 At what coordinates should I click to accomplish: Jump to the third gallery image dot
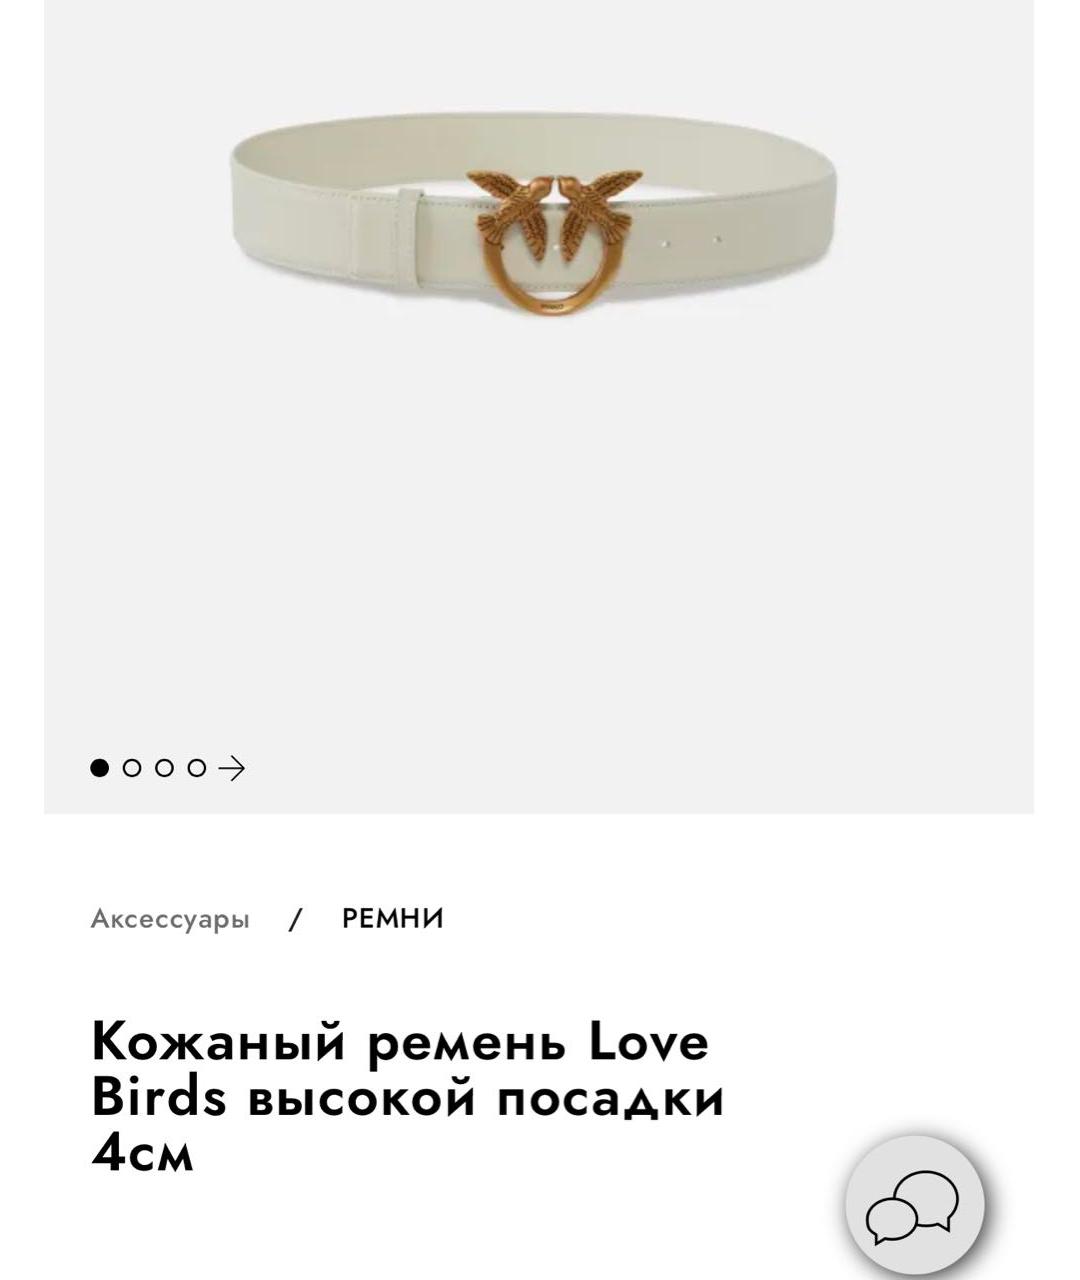coord(164,768)
